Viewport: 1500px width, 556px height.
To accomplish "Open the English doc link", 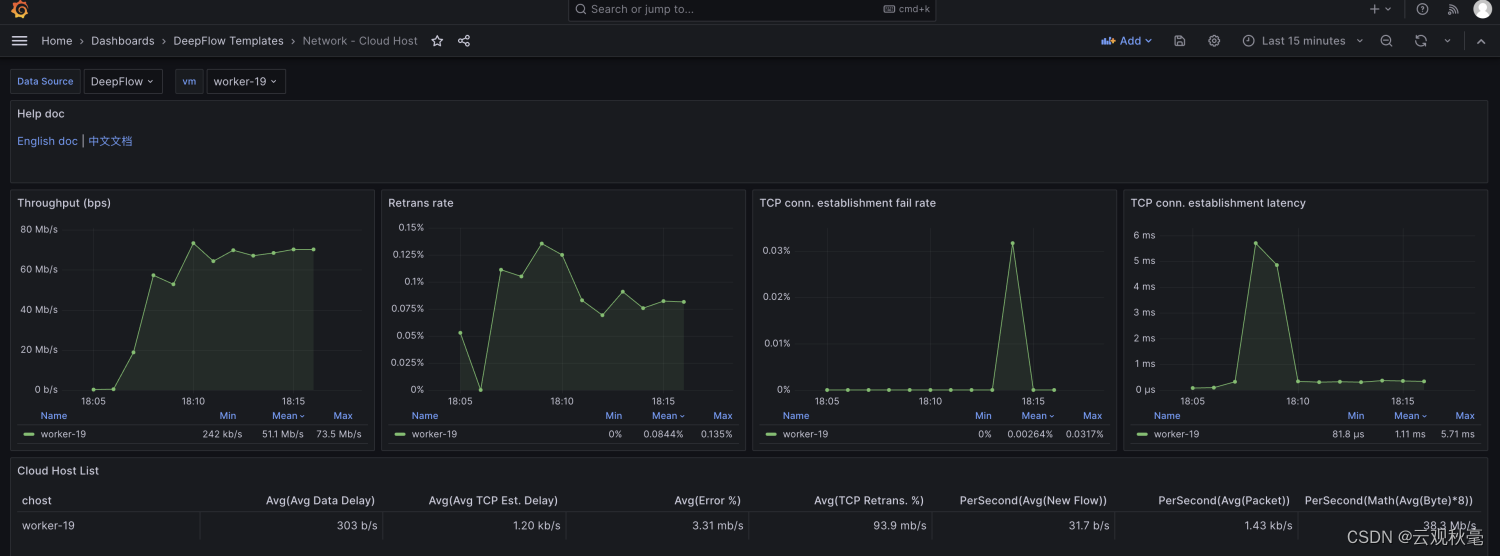I will 47,141.
